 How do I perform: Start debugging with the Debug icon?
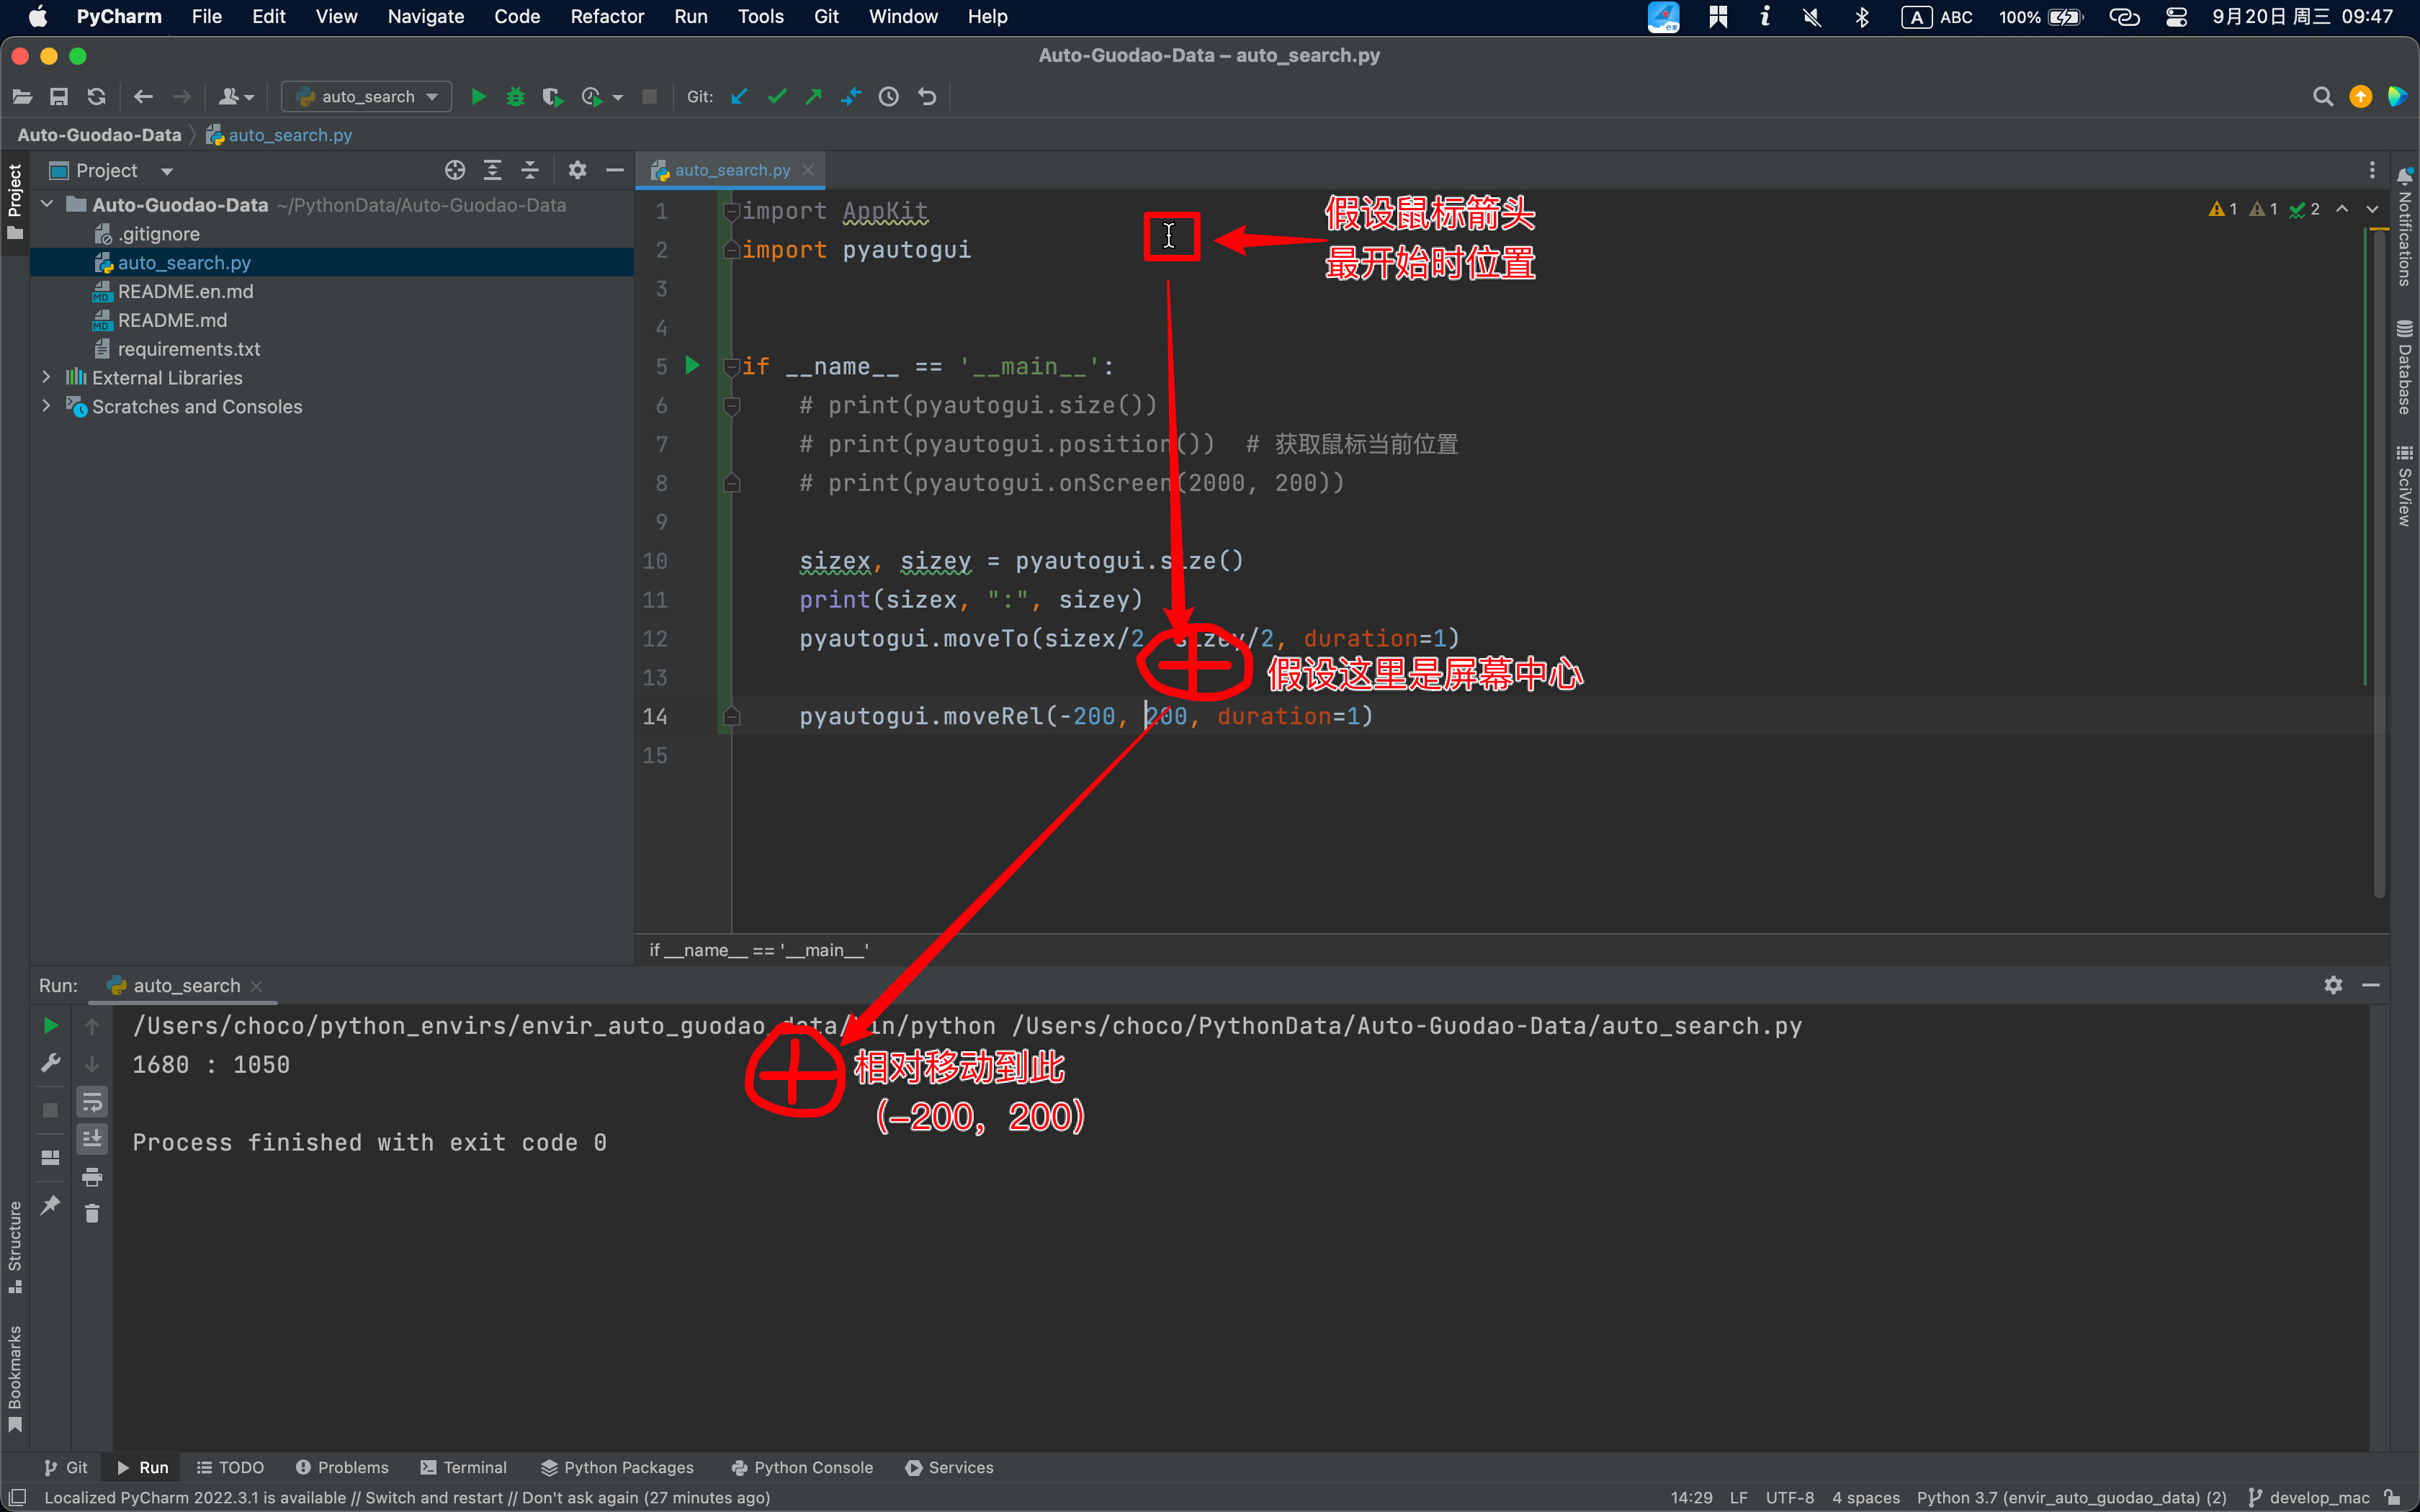point(515,96)
